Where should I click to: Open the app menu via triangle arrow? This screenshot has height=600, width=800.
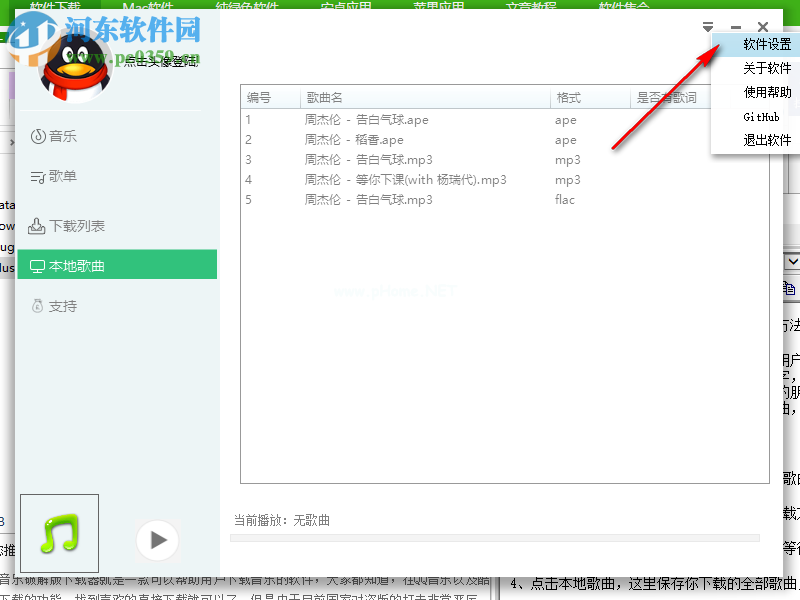click(707, 27)
